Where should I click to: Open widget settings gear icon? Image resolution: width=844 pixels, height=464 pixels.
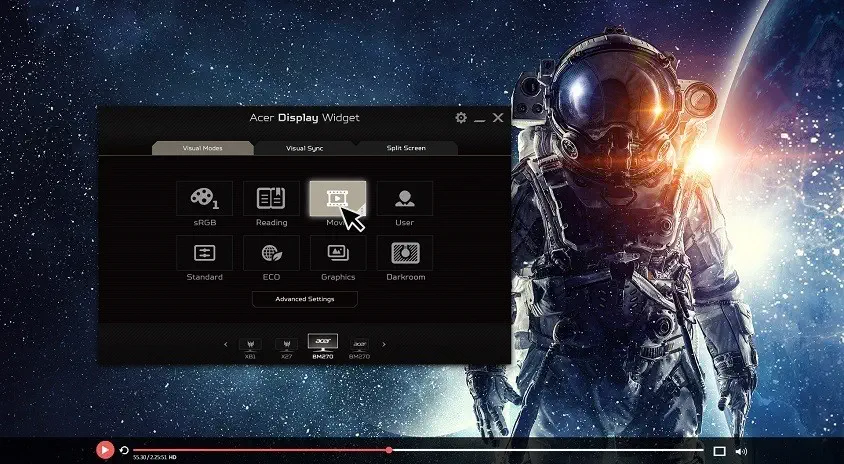[x=461, y=117]
